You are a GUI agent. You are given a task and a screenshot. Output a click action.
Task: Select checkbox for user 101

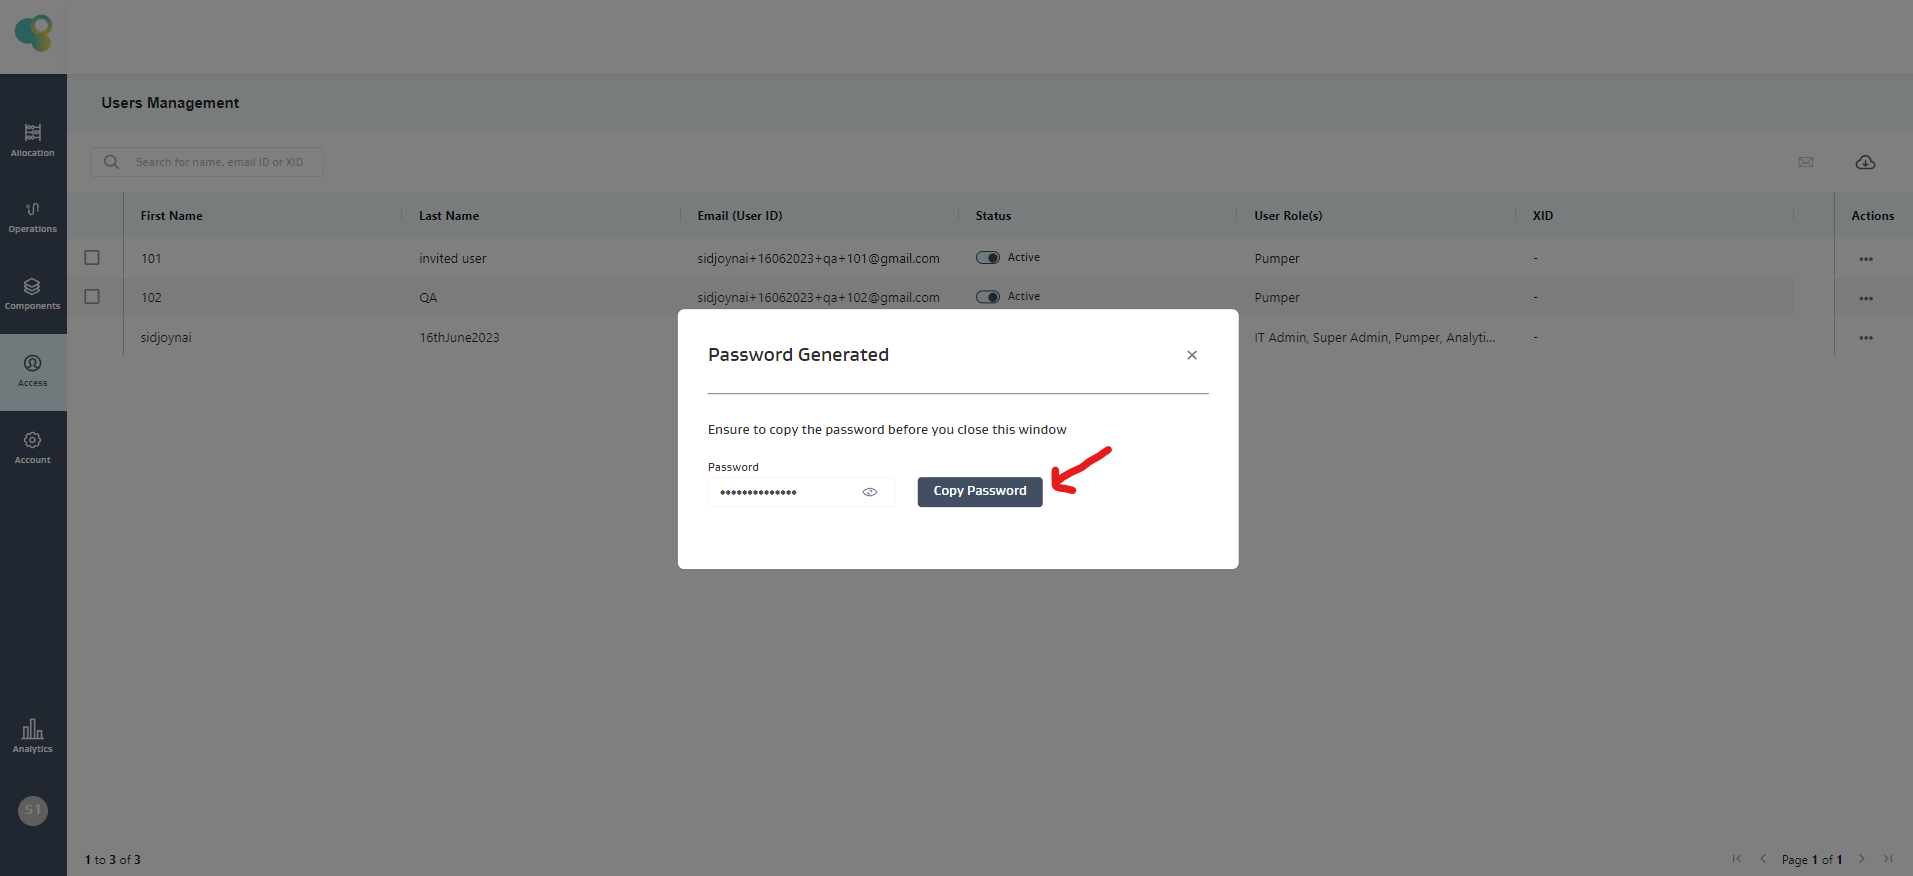(x=92, y=258)
